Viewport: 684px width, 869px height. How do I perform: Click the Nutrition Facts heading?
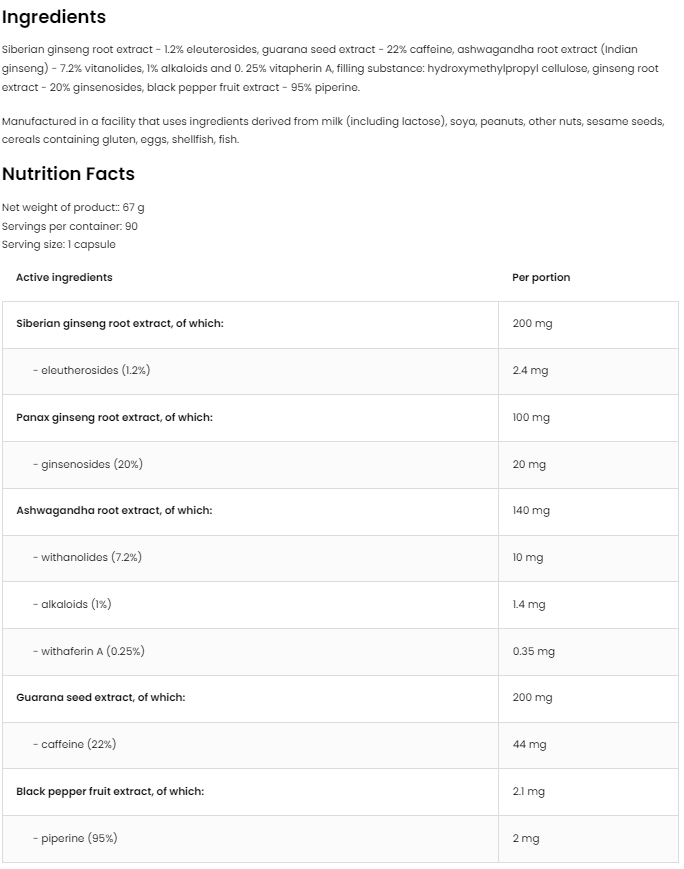[68, 174]
